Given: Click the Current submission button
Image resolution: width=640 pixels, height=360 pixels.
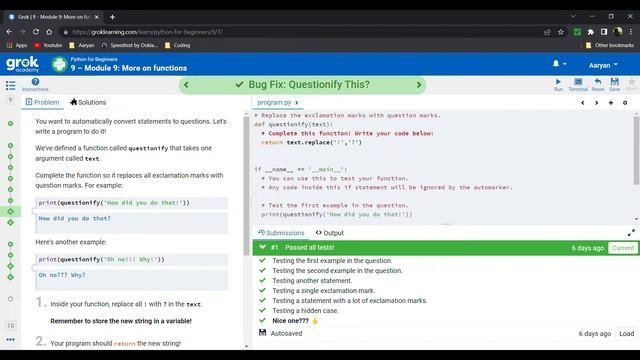Looking at the screenshot, I should tap(623, 248).
